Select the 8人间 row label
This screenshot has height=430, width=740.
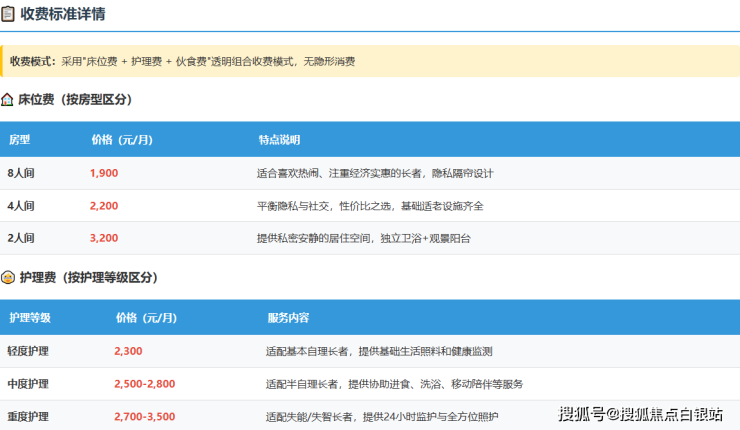pyautogui.click(x=21, y=173)
